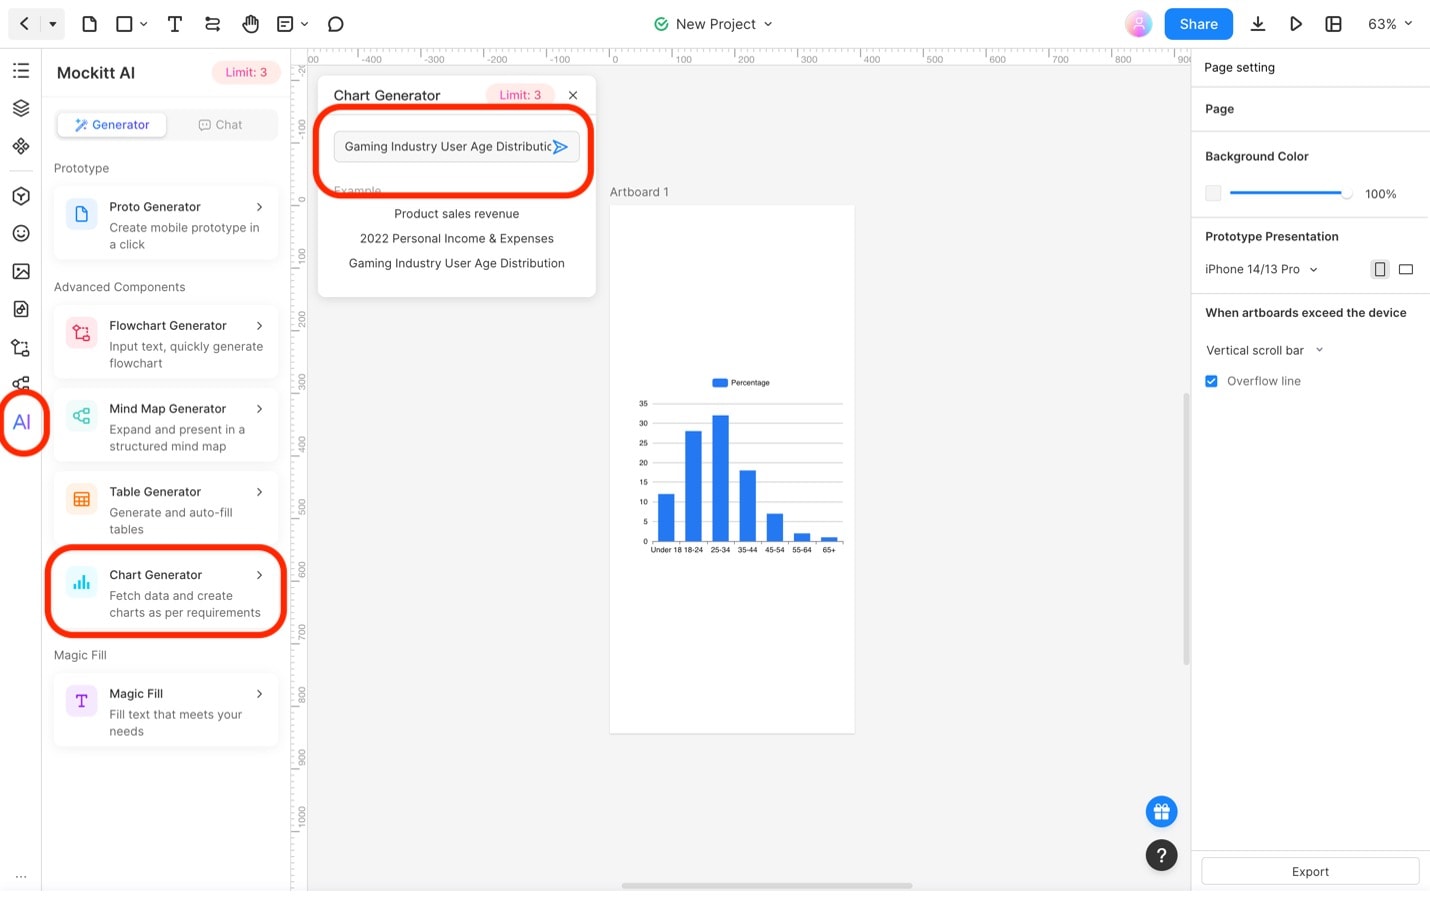Select the Text tool in top toolbar
Screen dimensions: 1430x898
(174, 24)
